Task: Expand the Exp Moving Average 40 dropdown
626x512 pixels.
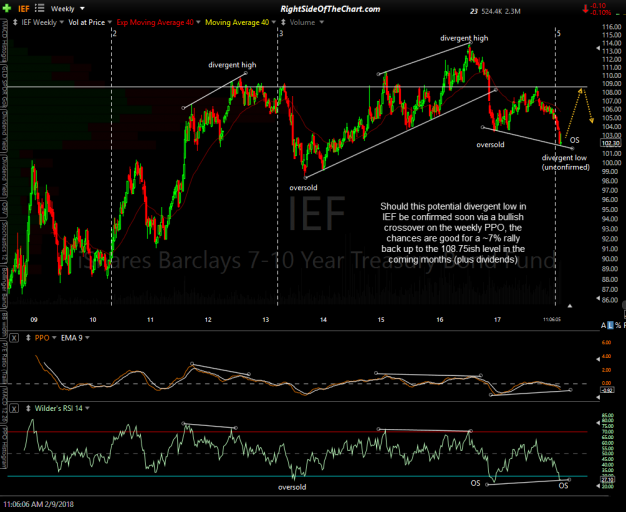Action: (198, 22)
